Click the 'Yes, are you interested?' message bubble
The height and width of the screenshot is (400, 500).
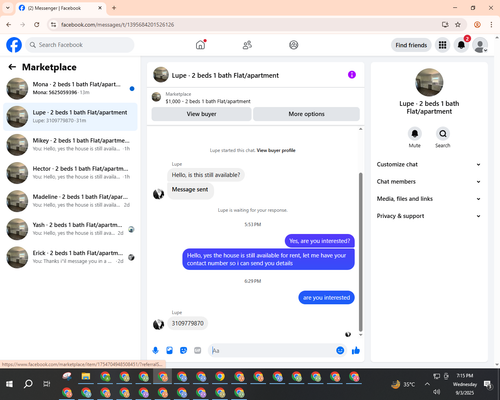320,241
